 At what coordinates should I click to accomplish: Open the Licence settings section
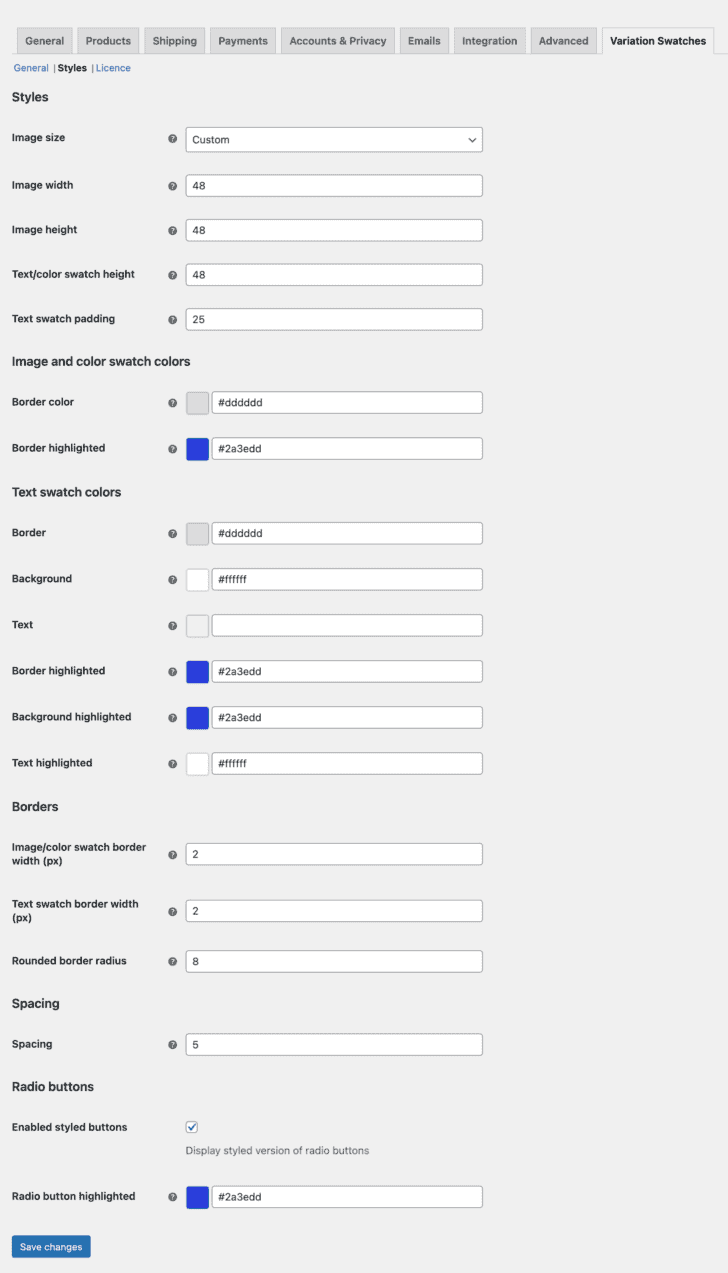click(113, 67)
